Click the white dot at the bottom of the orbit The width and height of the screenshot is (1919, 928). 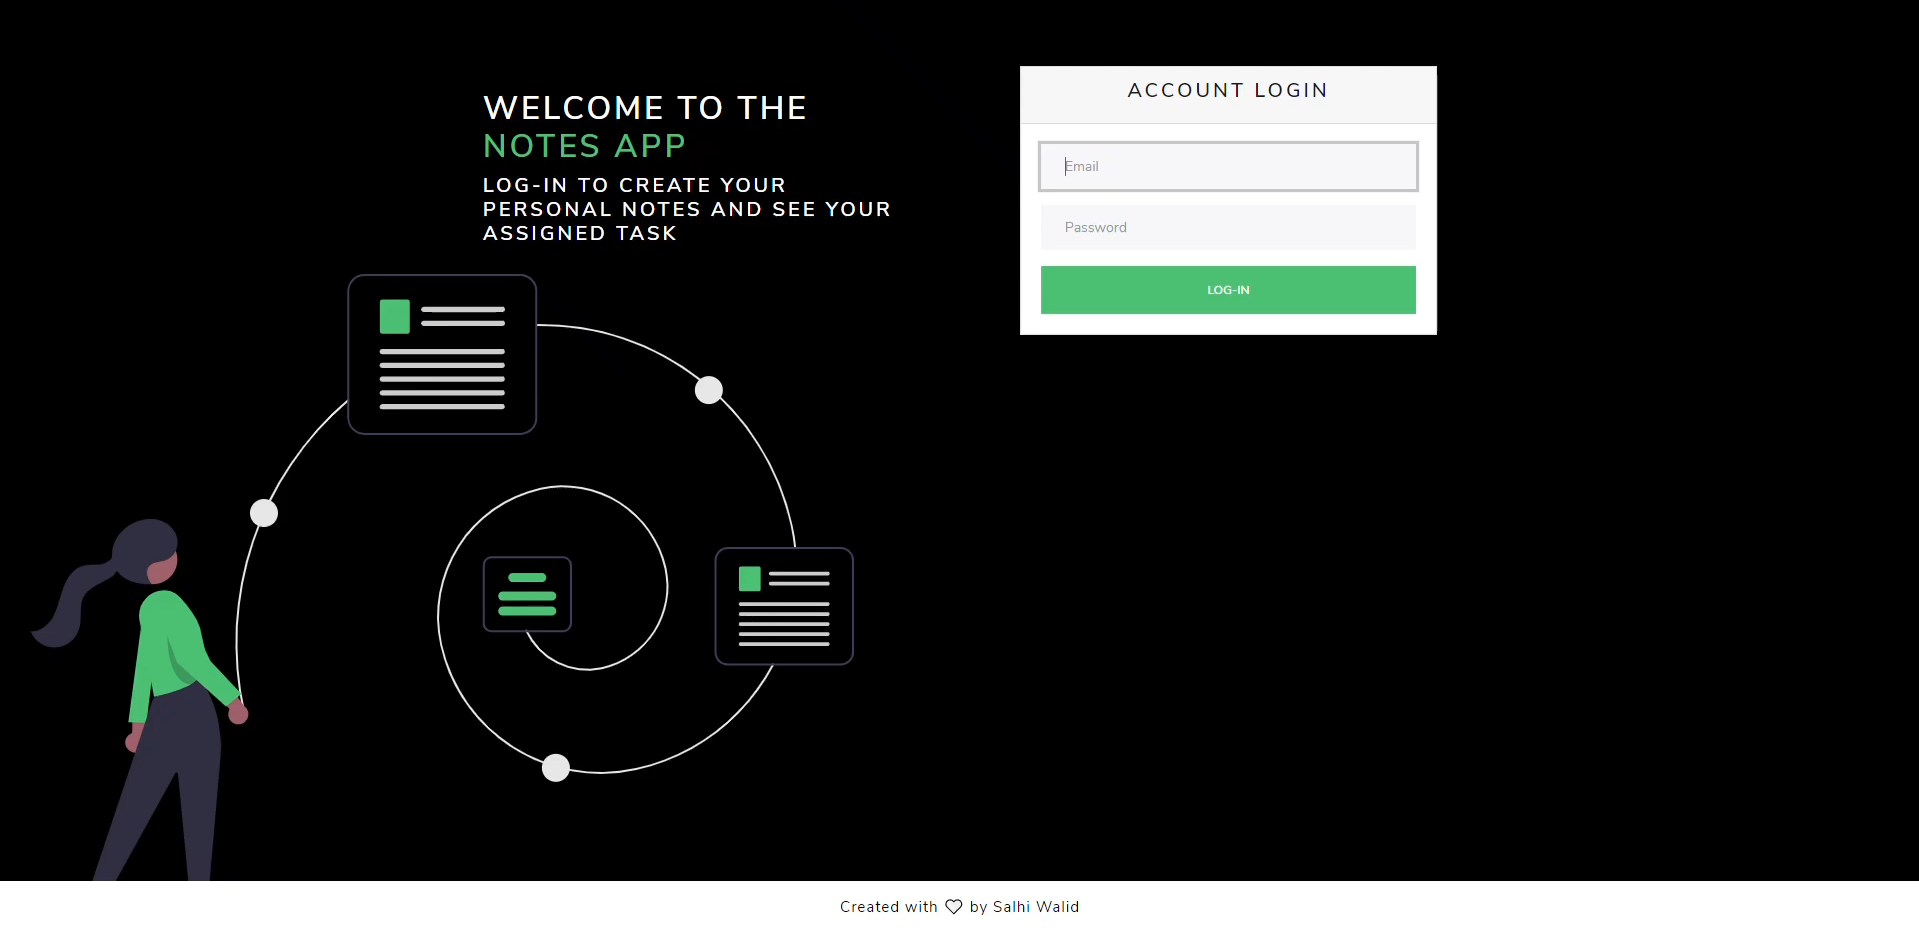556,768
